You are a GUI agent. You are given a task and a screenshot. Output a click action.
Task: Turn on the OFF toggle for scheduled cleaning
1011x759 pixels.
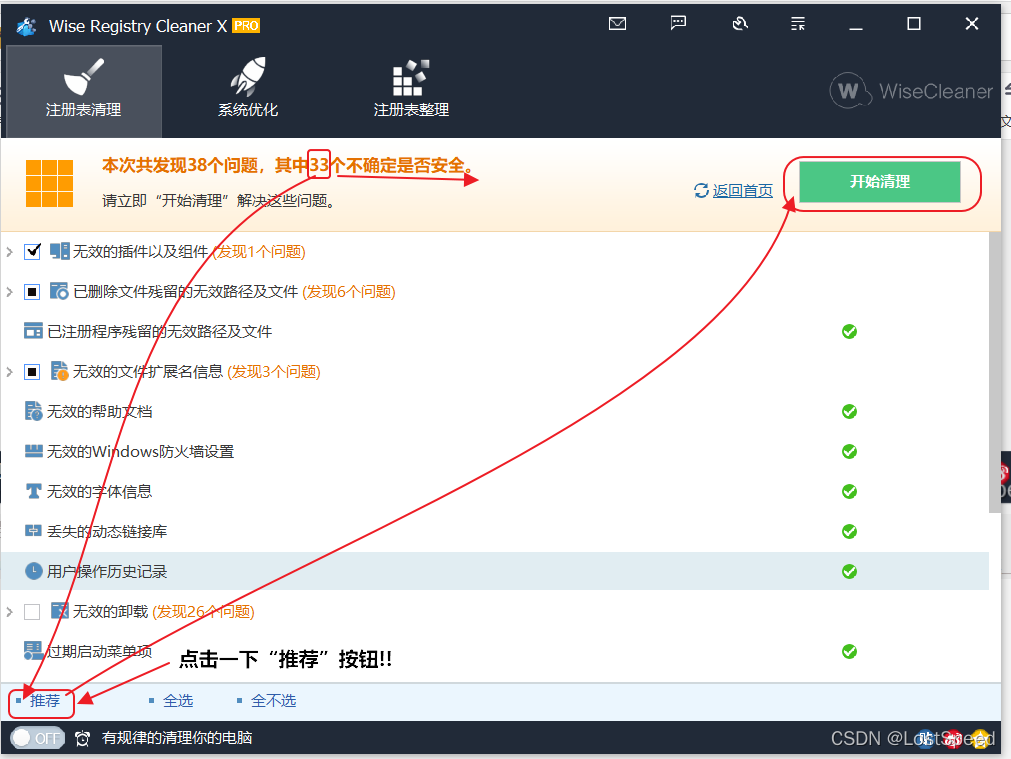tap(37, 738)
